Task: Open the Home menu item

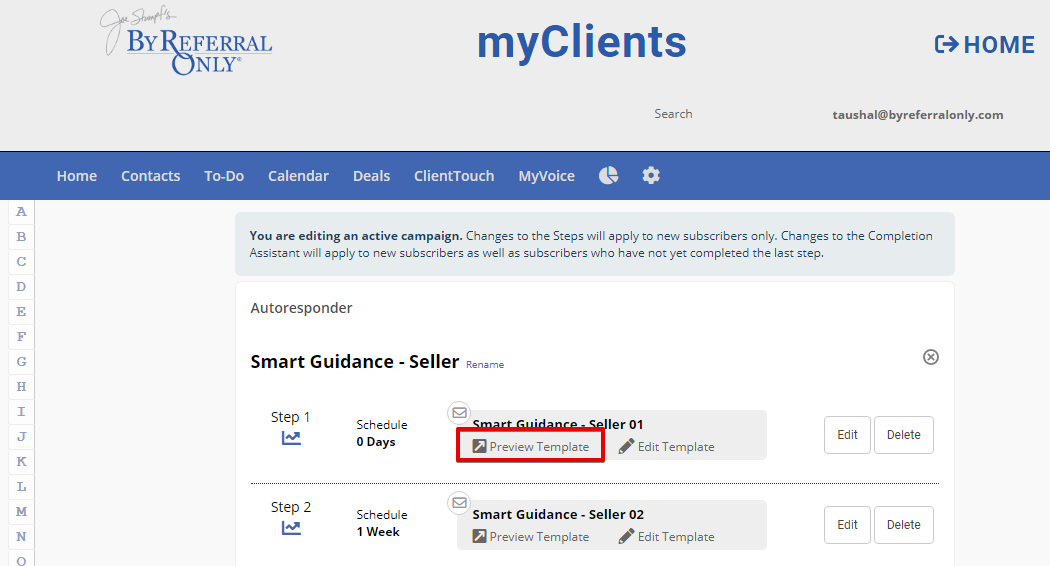Action: (x=77, y=175)
